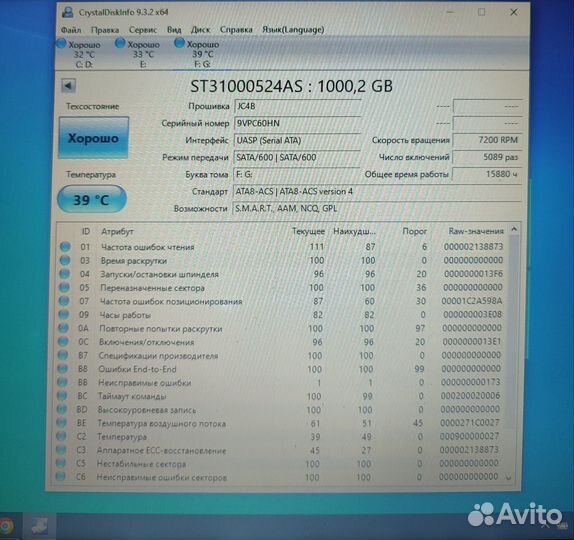The image size is (574, 540).
Task: Click status icon of Таймаут команды row
Action: click(x=62, y=396)
